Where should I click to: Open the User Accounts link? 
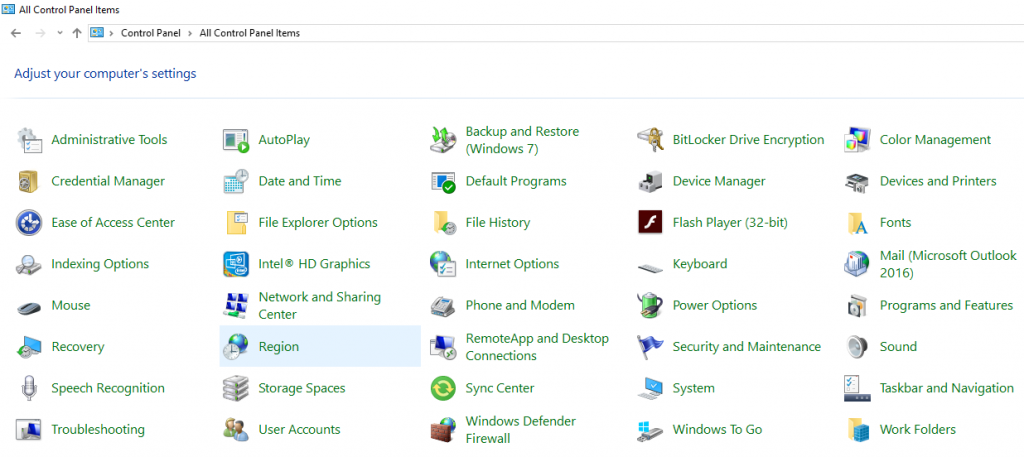click(299, 430)
